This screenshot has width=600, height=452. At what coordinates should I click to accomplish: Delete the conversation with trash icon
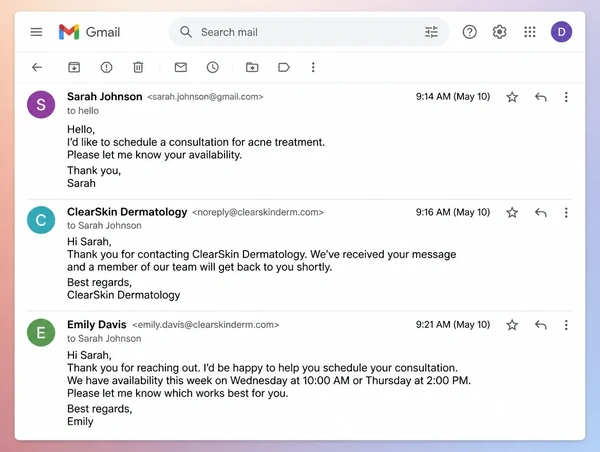138,67
